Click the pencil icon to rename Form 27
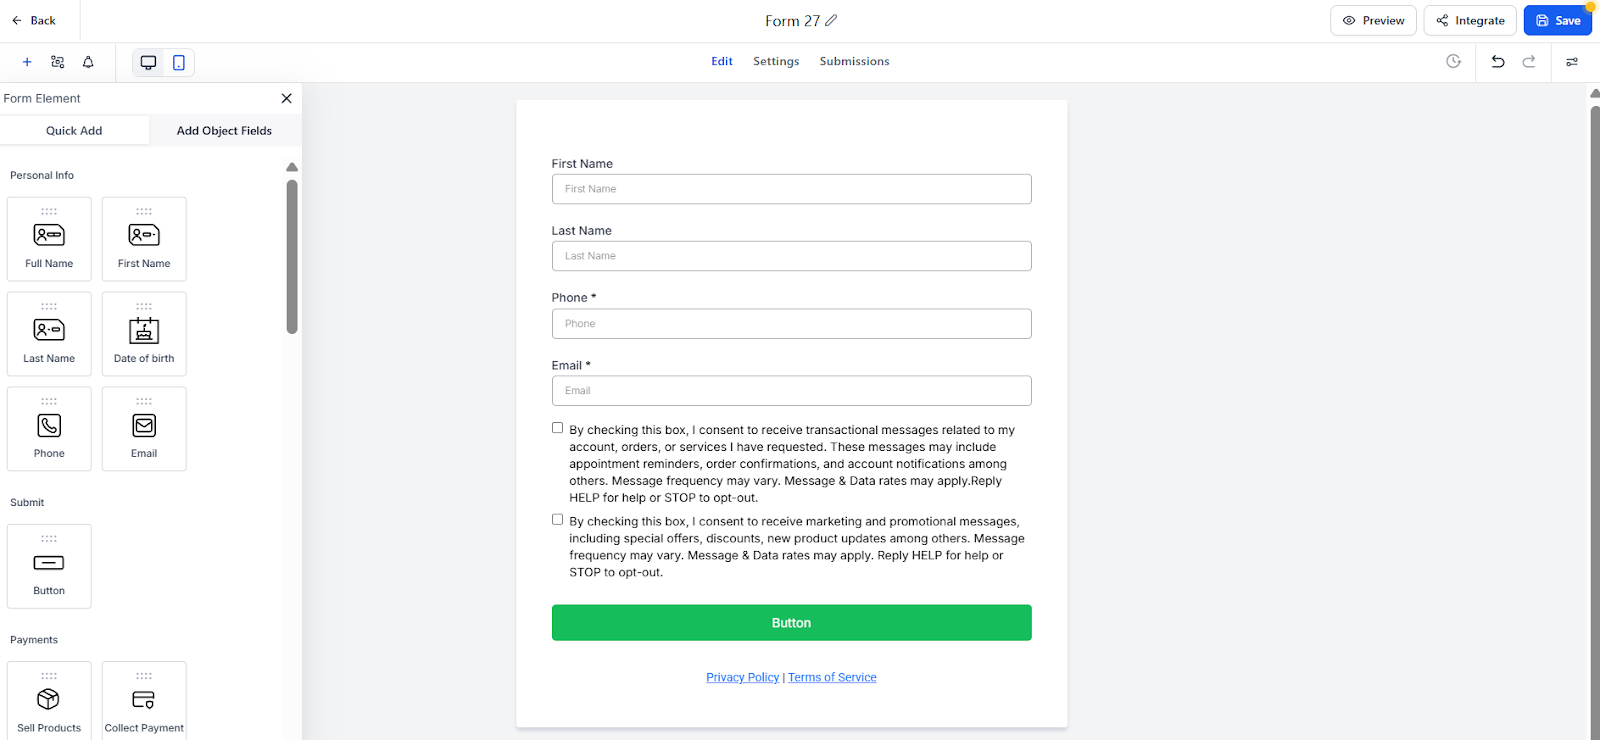 pos(831,20)
